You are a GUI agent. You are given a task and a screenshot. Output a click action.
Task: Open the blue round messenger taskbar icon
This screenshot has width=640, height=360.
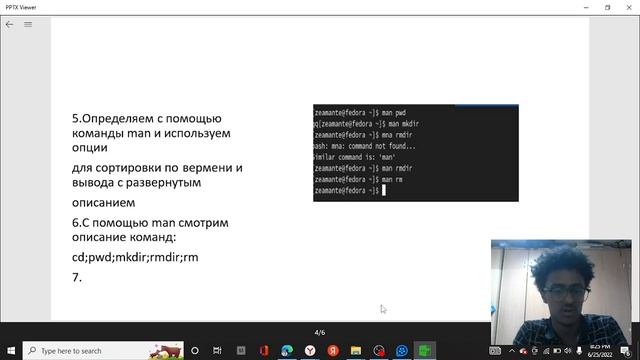402,351
